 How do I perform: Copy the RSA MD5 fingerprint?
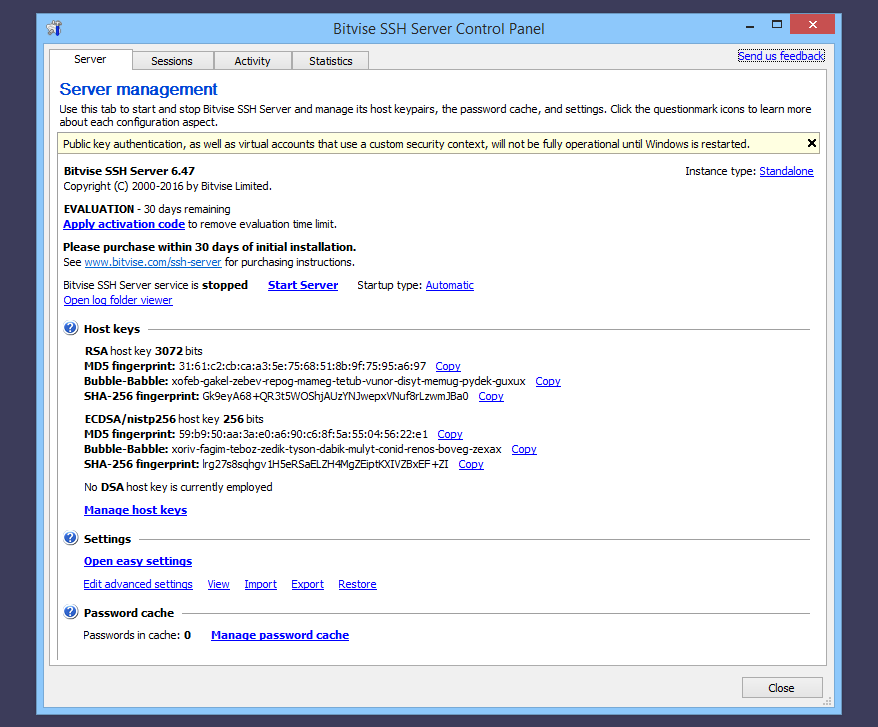(x=448, y=366)
